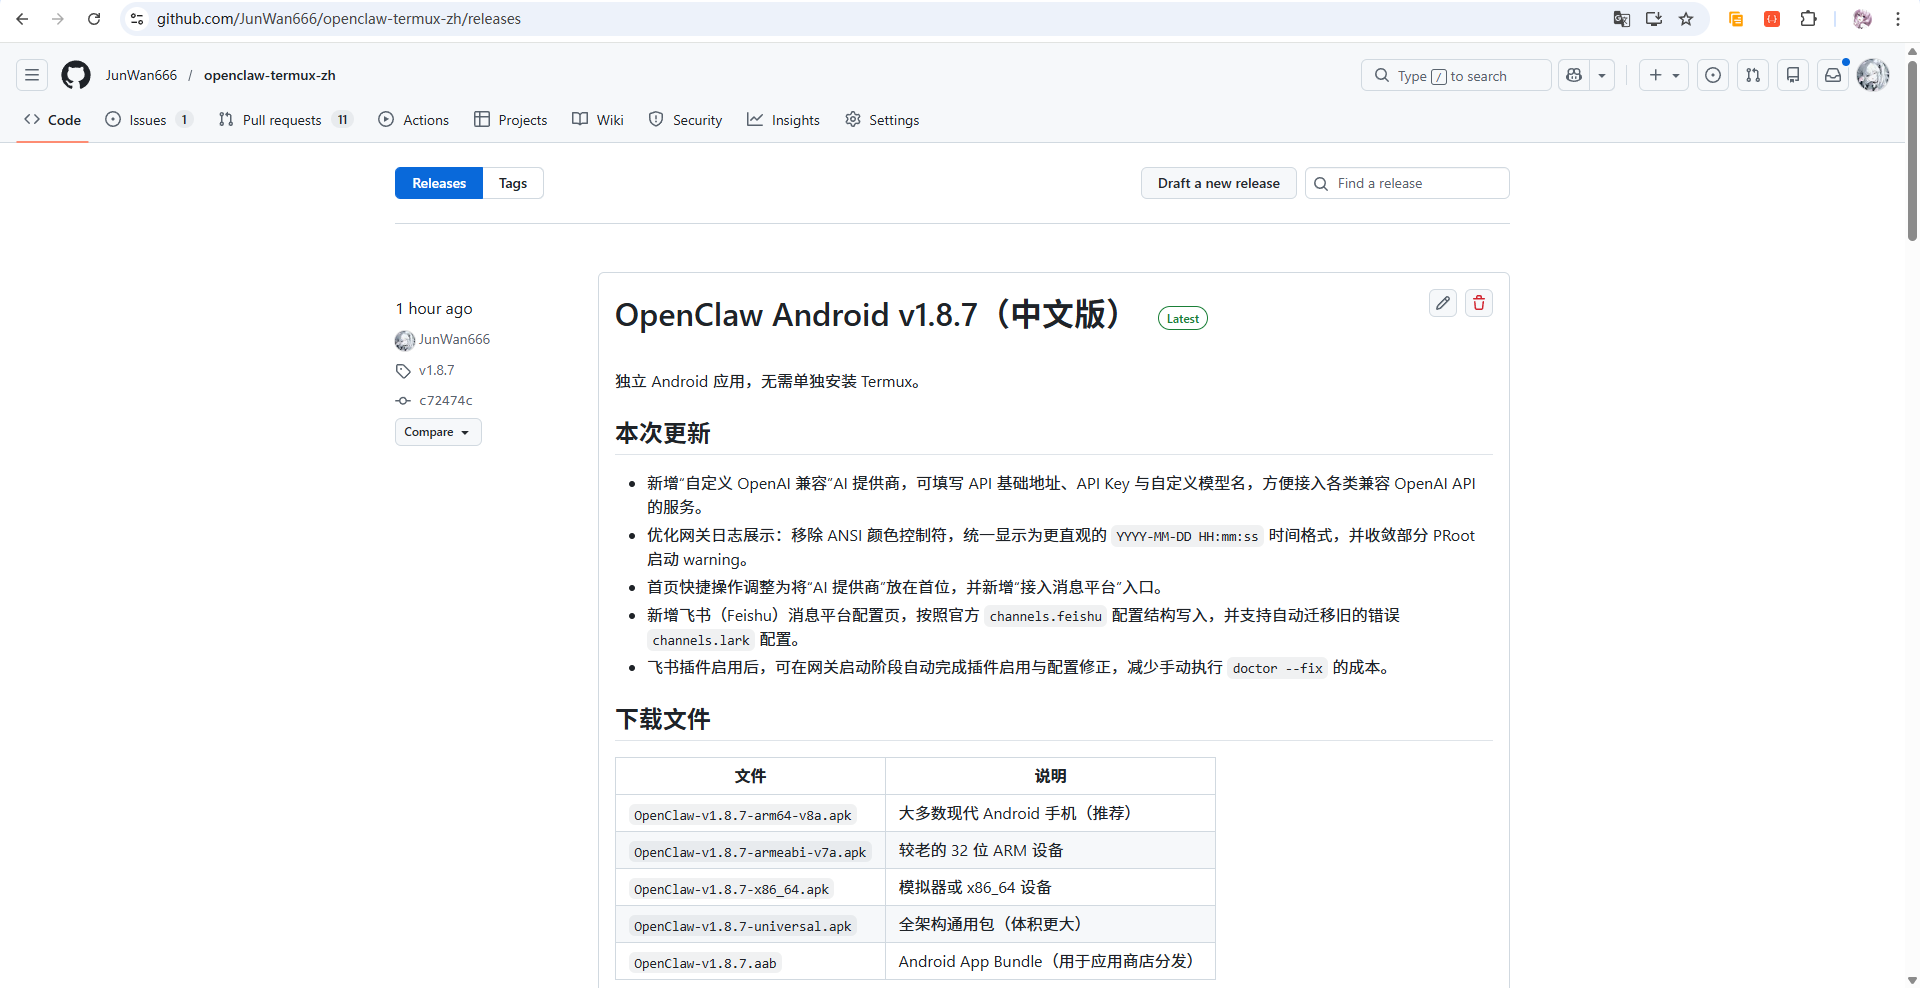The width and height of the screenshot is (1920, 988).
Task: Click Draft a new release button
Action: coord(1218,183)
